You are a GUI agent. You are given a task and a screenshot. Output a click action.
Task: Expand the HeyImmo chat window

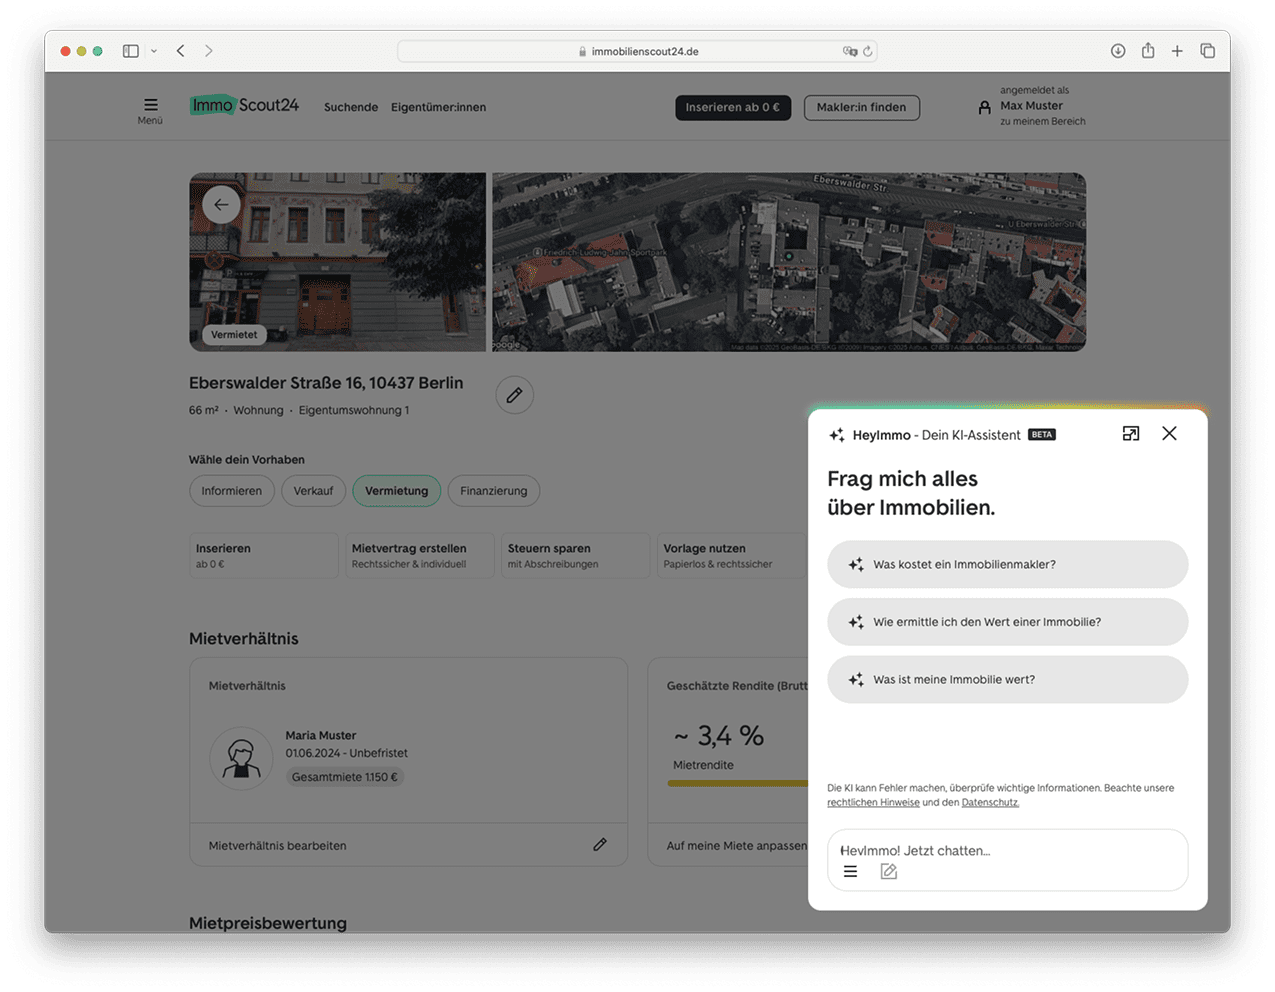[x=1131, y=434]
